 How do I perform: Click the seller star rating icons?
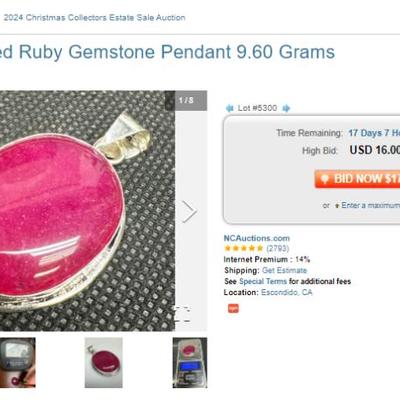[244, 248]
